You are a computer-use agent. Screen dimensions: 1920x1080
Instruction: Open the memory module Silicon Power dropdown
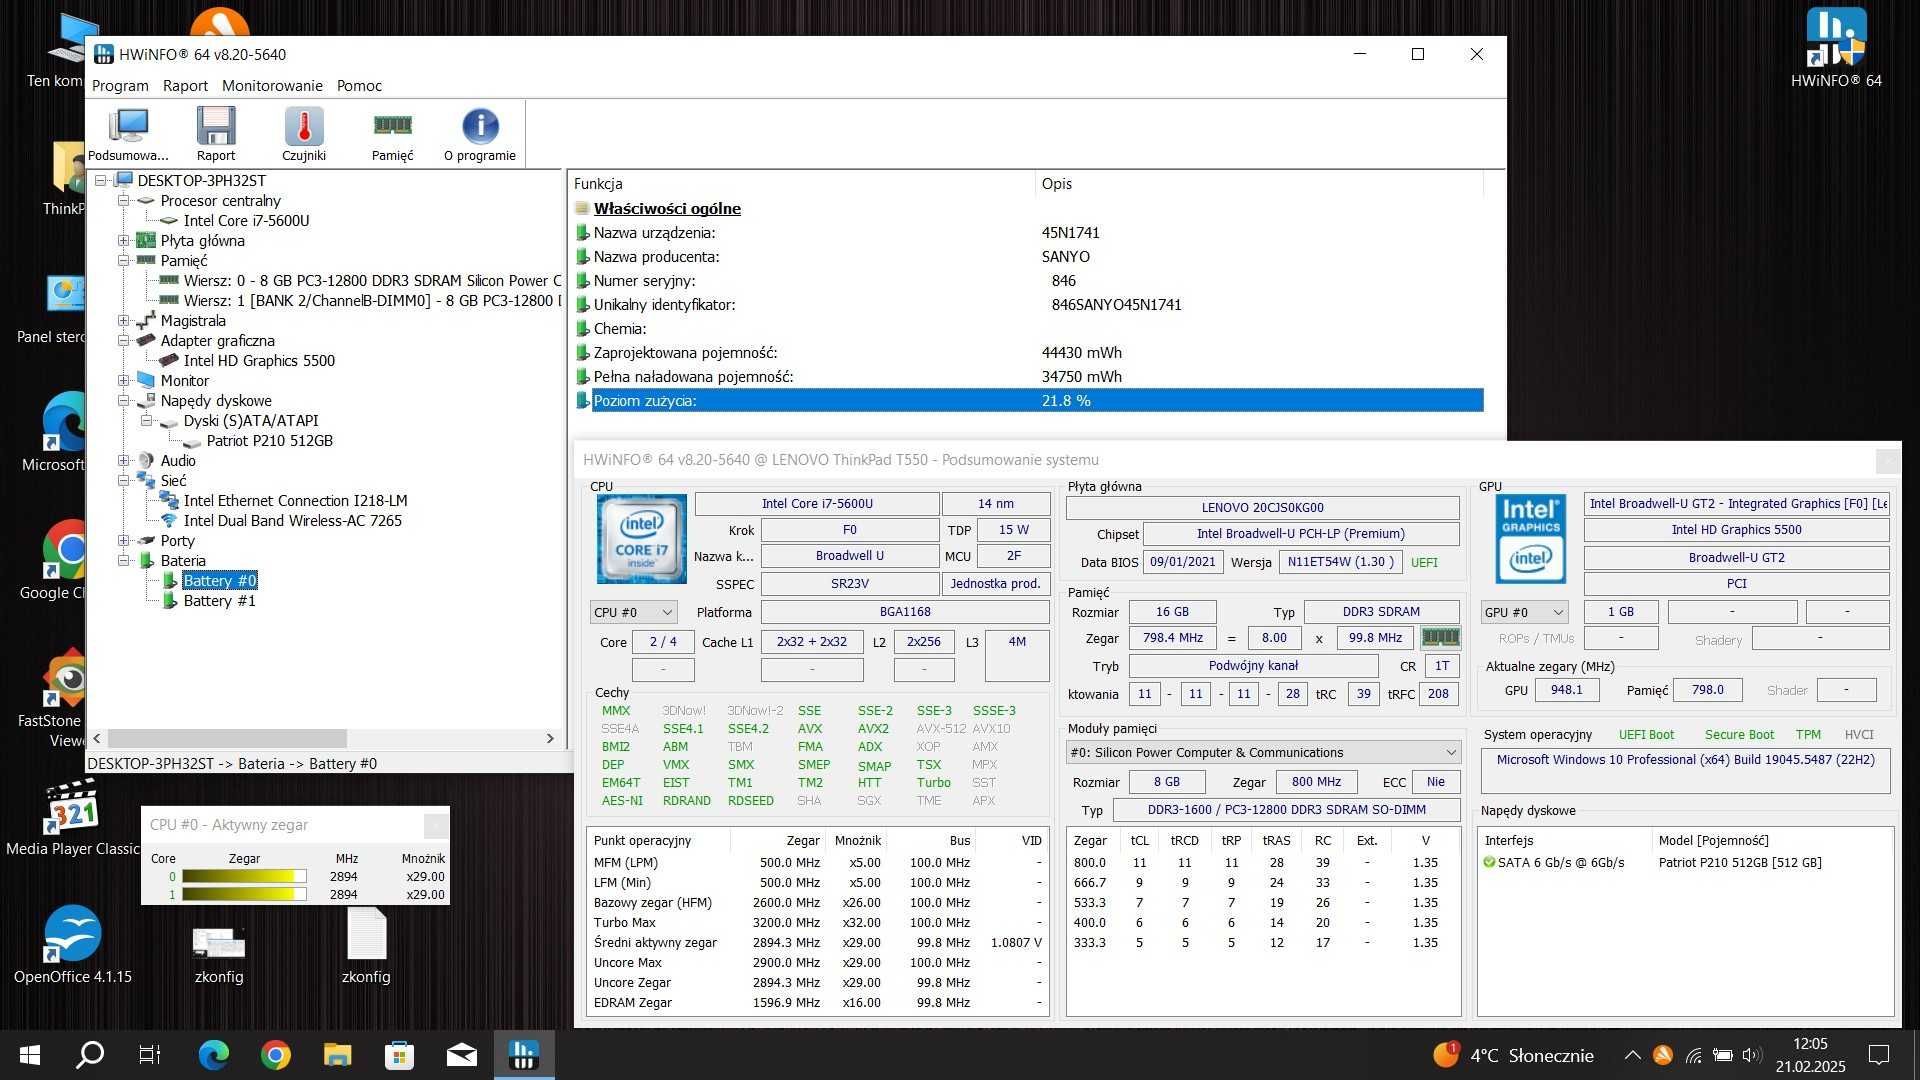(x=1263, y=753)
